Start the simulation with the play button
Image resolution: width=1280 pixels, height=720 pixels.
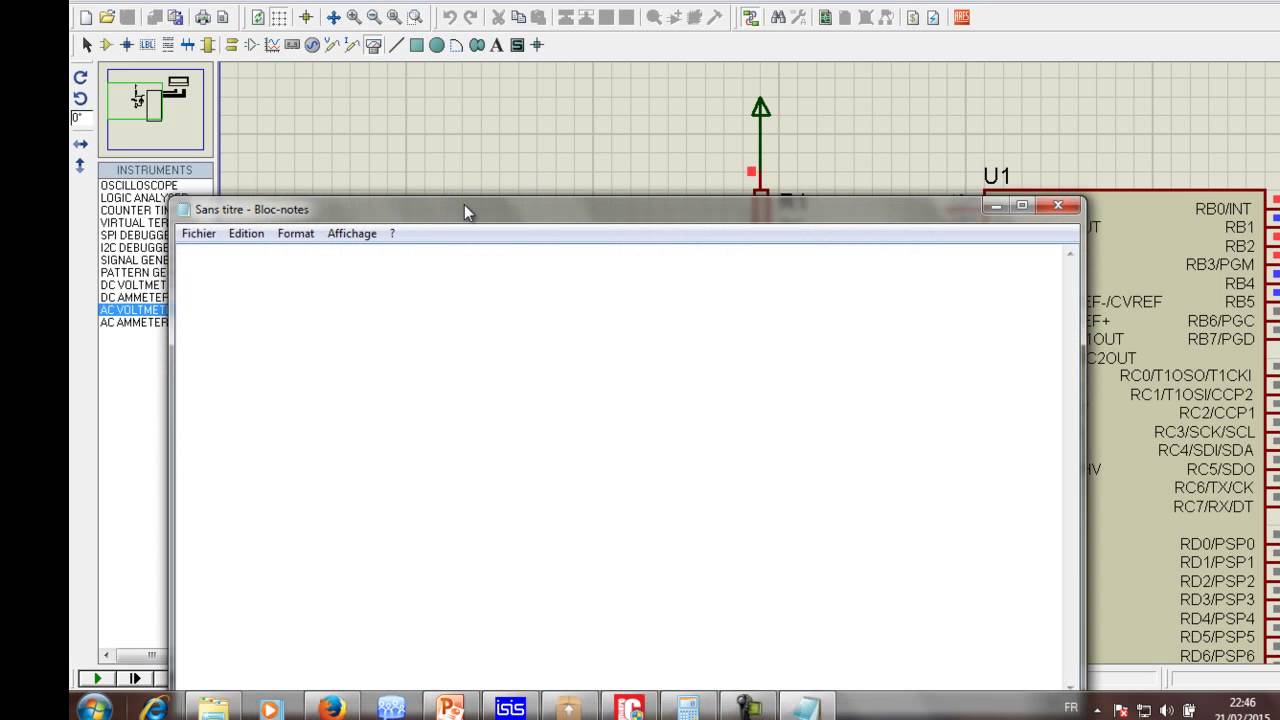click(x=97, y=678)
